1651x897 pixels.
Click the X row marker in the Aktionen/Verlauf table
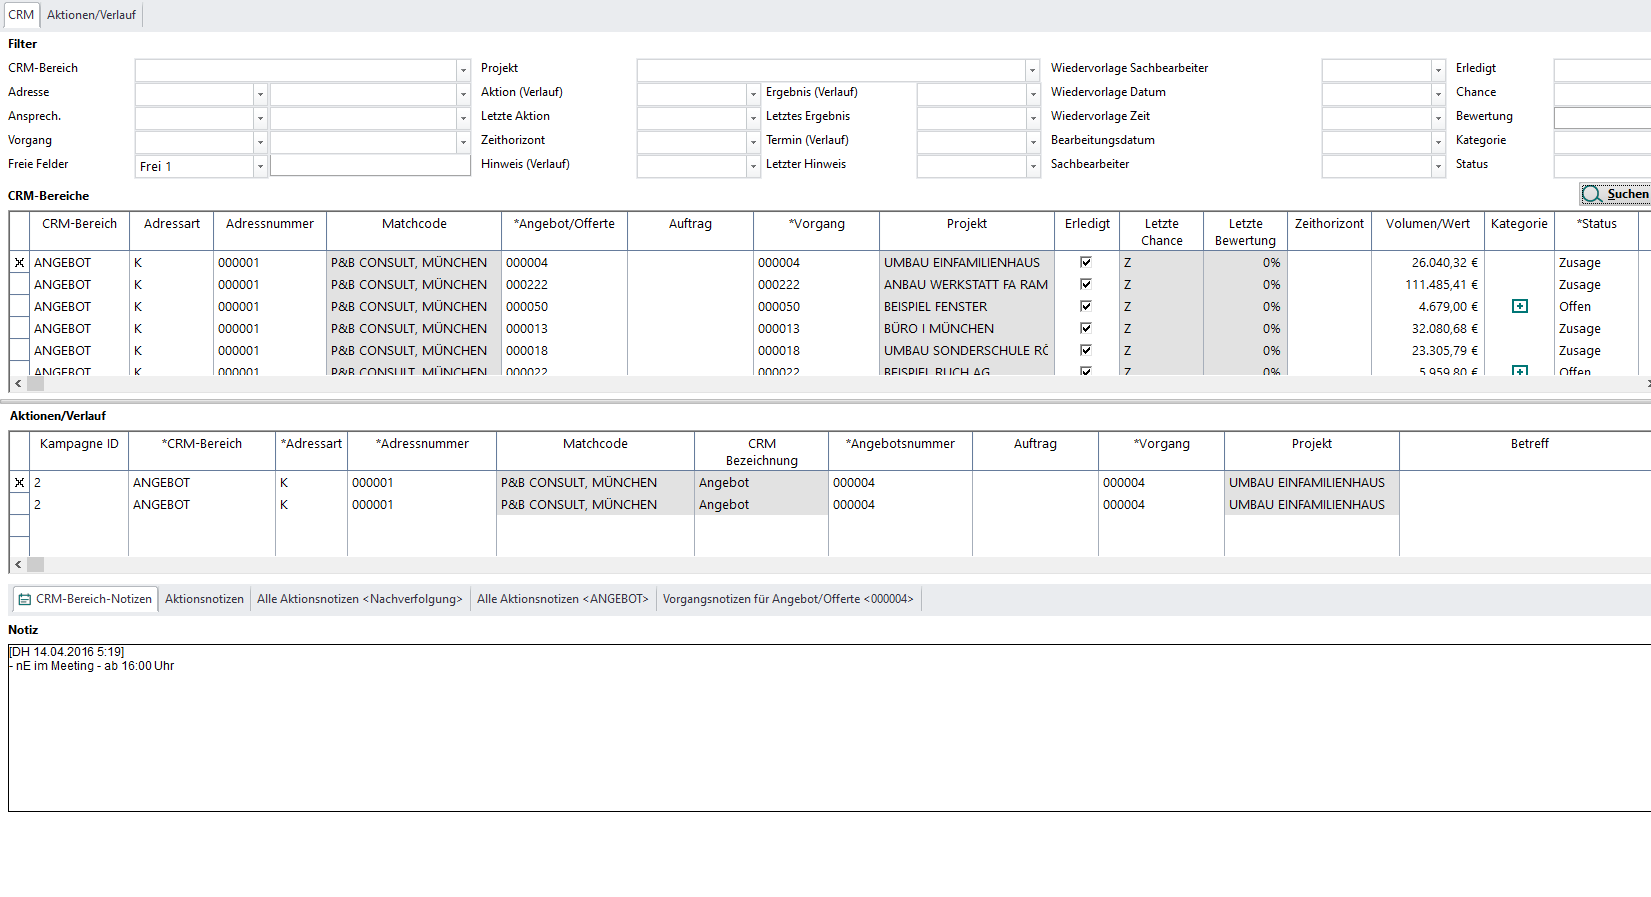pyautogui.click(x=19, y=483)
